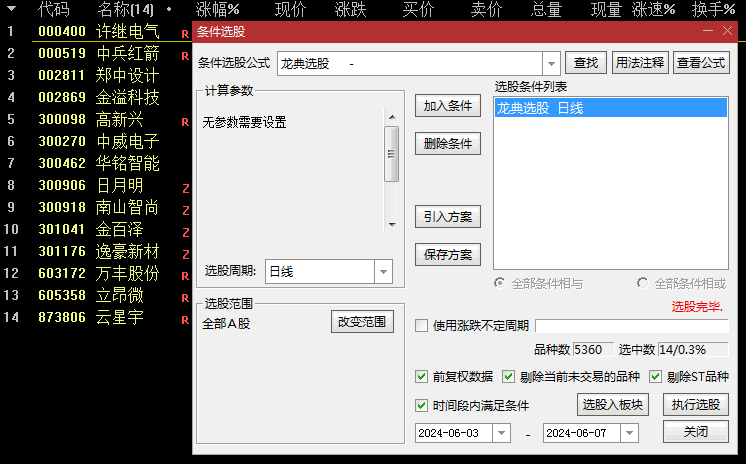Select stock row 002811 郑中设计

96,75
